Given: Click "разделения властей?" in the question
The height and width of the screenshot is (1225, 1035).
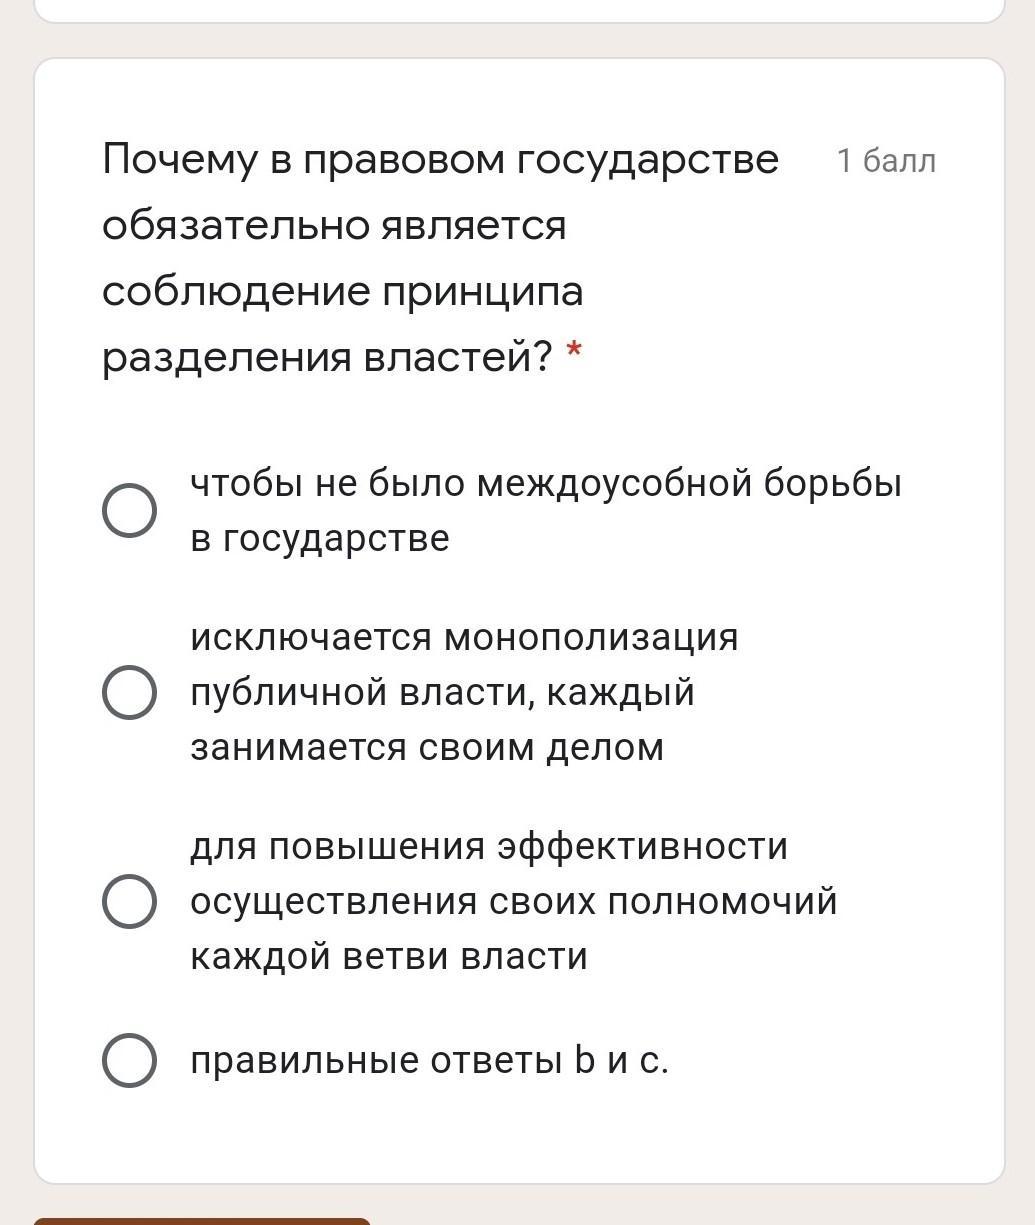Looking at the screenshot, I should 327,357.
